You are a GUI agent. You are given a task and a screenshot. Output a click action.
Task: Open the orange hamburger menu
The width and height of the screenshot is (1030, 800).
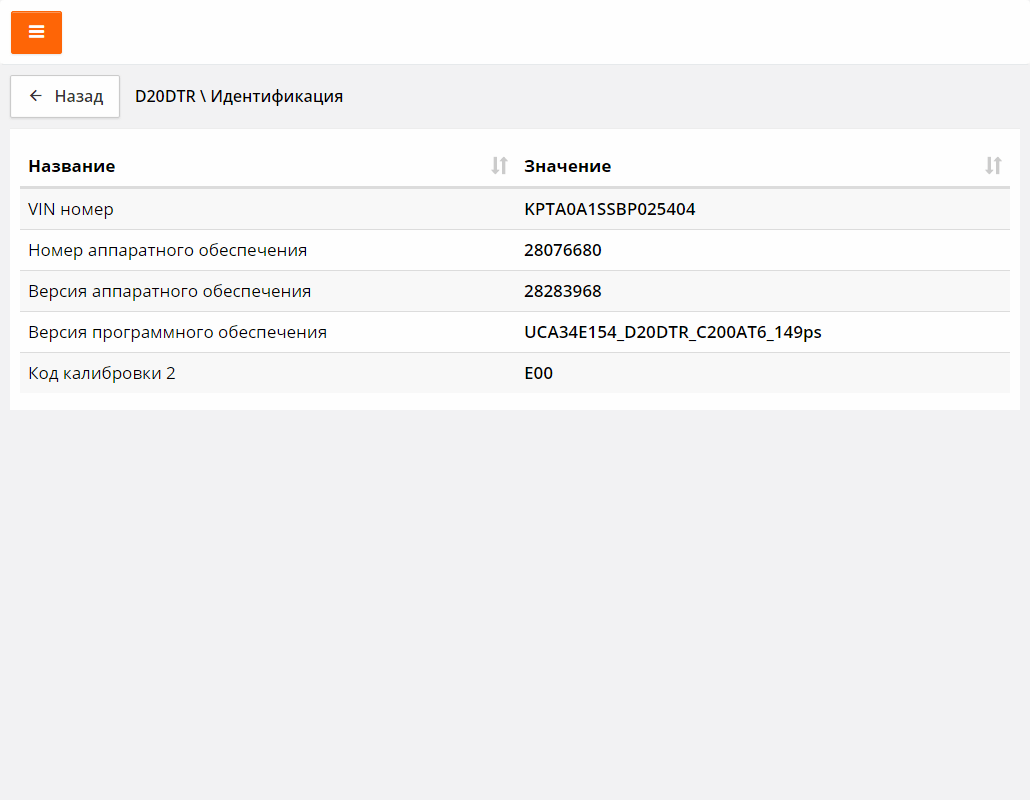(x=36, y=32)
